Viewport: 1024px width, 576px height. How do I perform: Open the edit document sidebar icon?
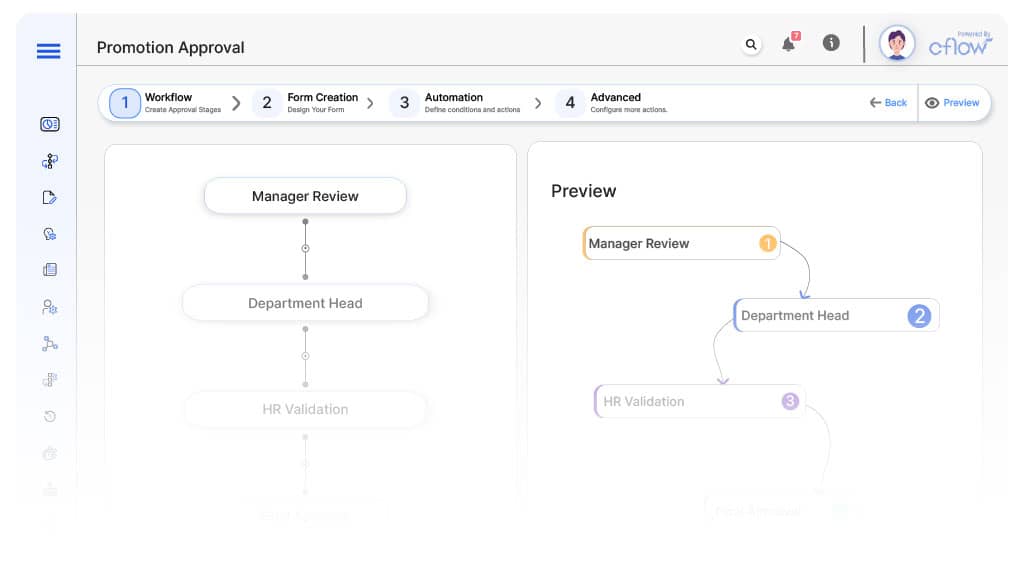point(50,197)
